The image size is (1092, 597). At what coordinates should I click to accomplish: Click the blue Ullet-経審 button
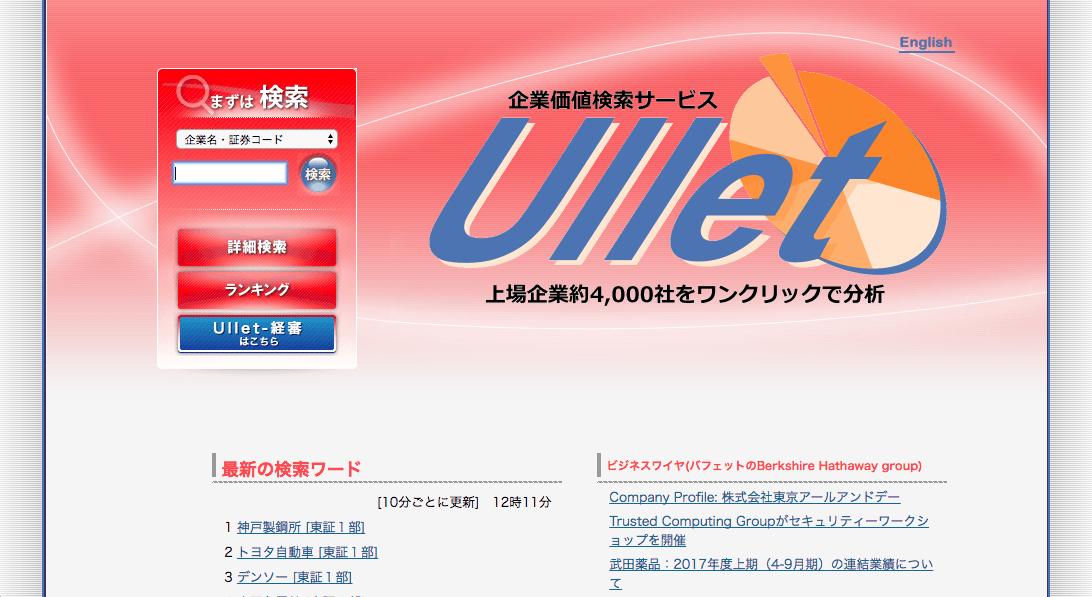click(257, 334)
